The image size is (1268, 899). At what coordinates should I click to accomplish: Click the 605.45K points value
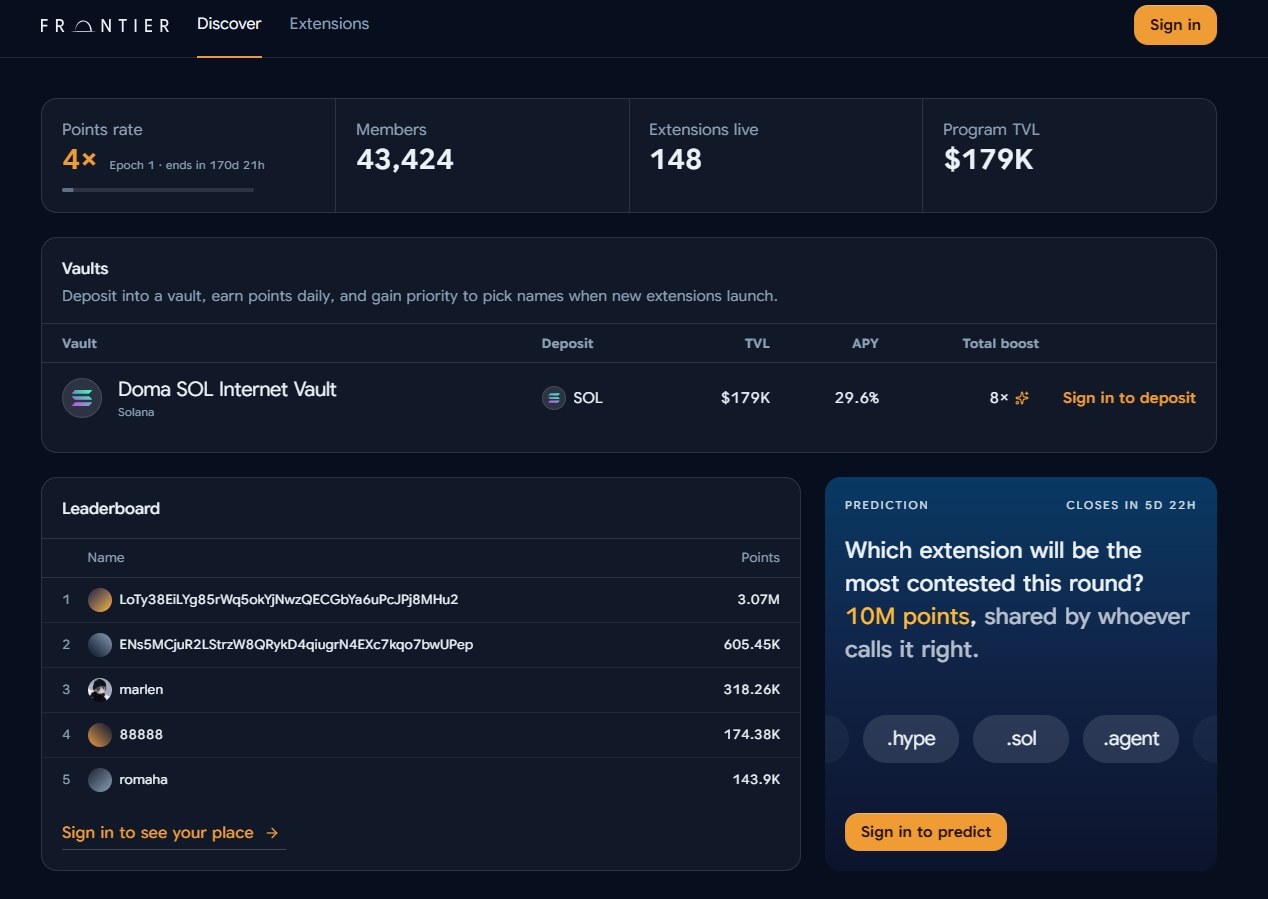point(752,645)
